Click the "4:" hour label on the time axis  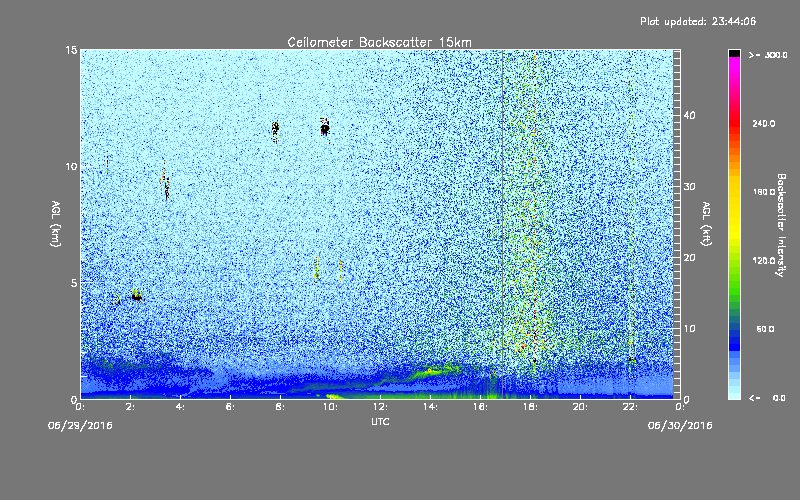pos(181,407)
